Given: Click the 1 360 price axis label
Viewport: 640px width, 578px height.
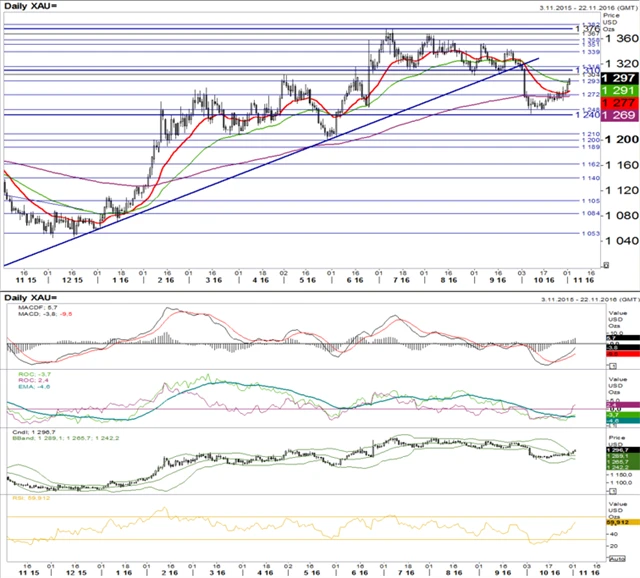Looking at the screenshot, I should [622, 38].
